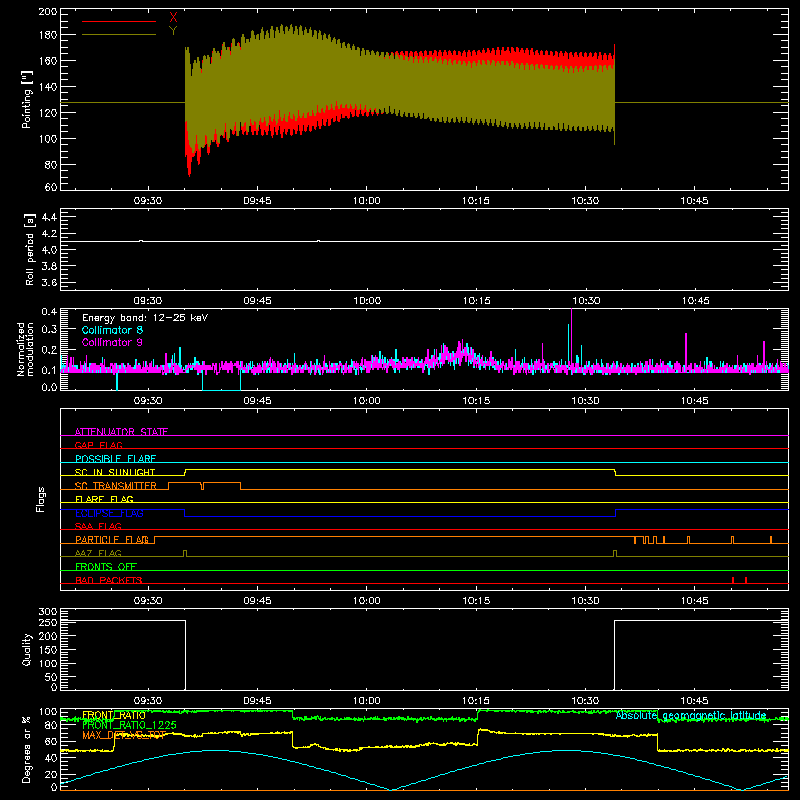
Task: Click 10:15 on the Quality plot time axis
Action: point(476,701)
